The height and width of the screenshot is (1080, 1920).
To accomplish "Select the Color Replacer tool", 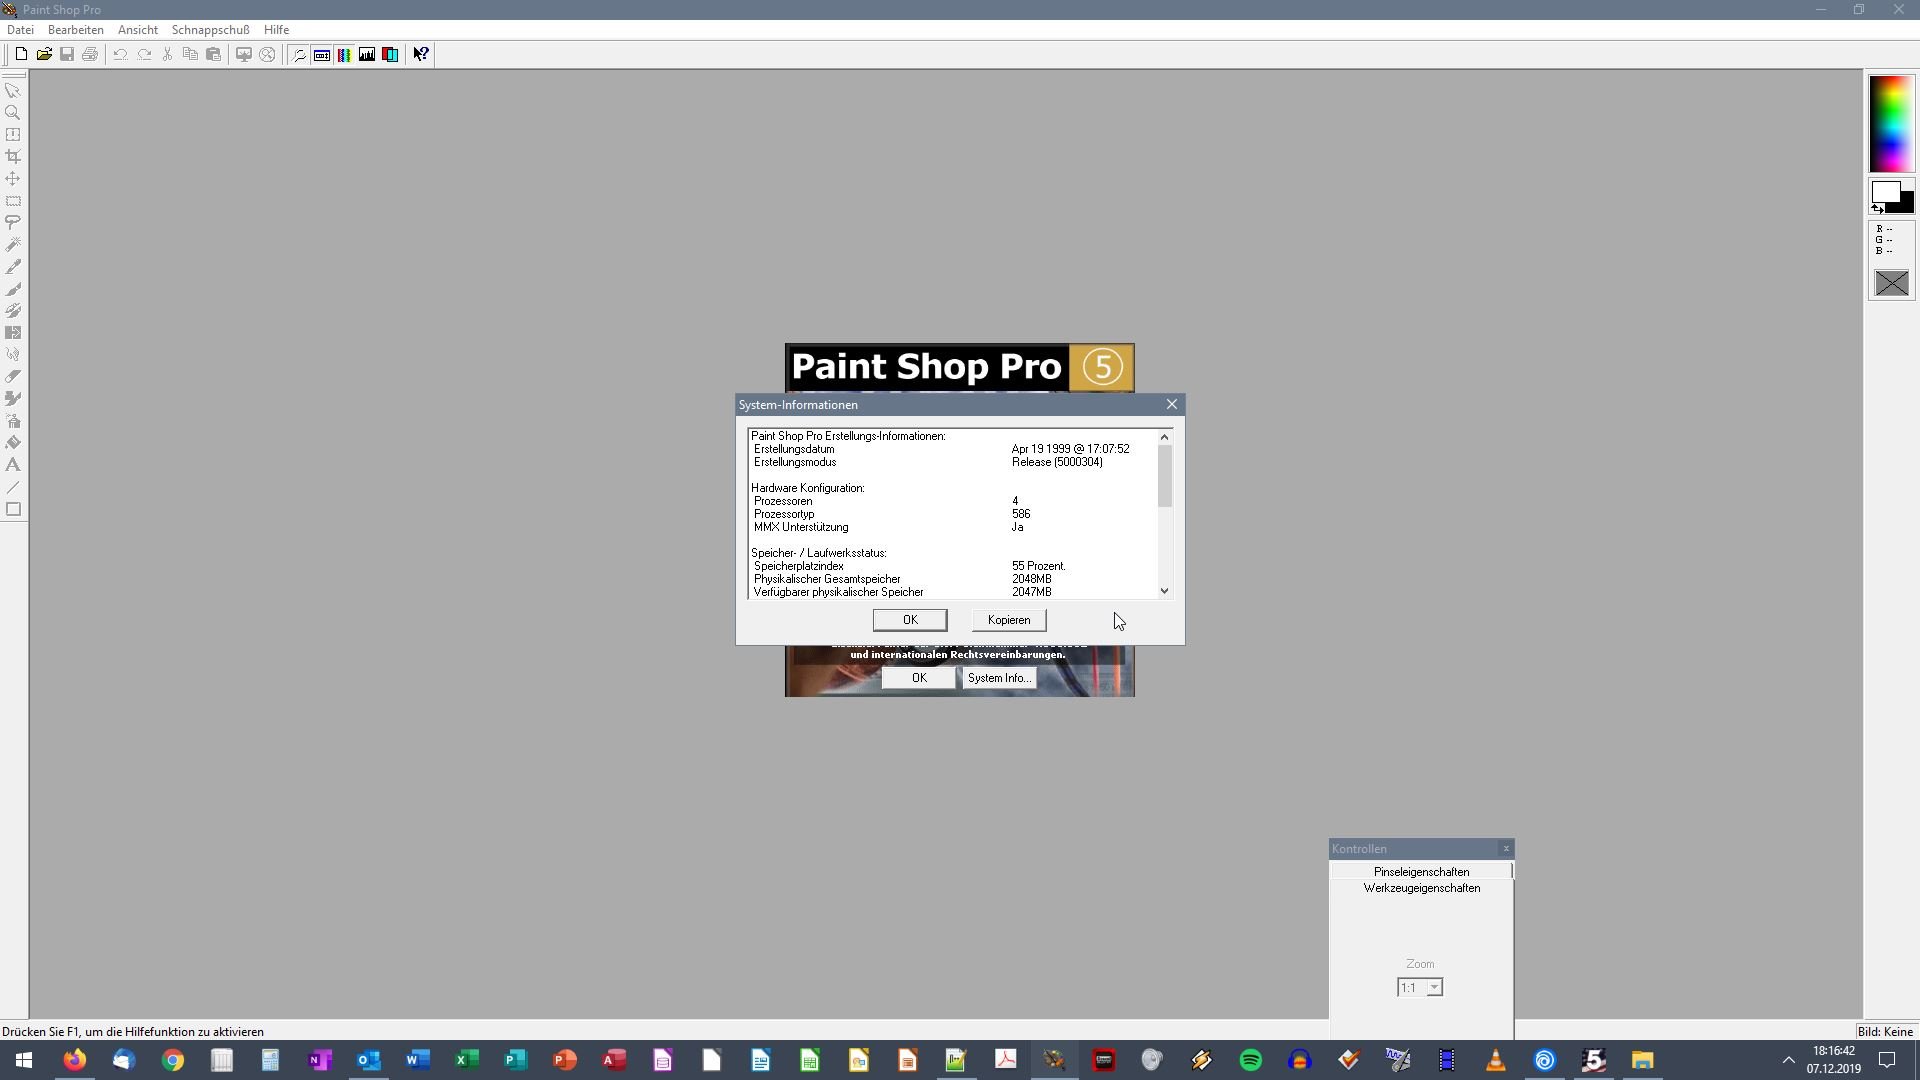I will 13,333.
